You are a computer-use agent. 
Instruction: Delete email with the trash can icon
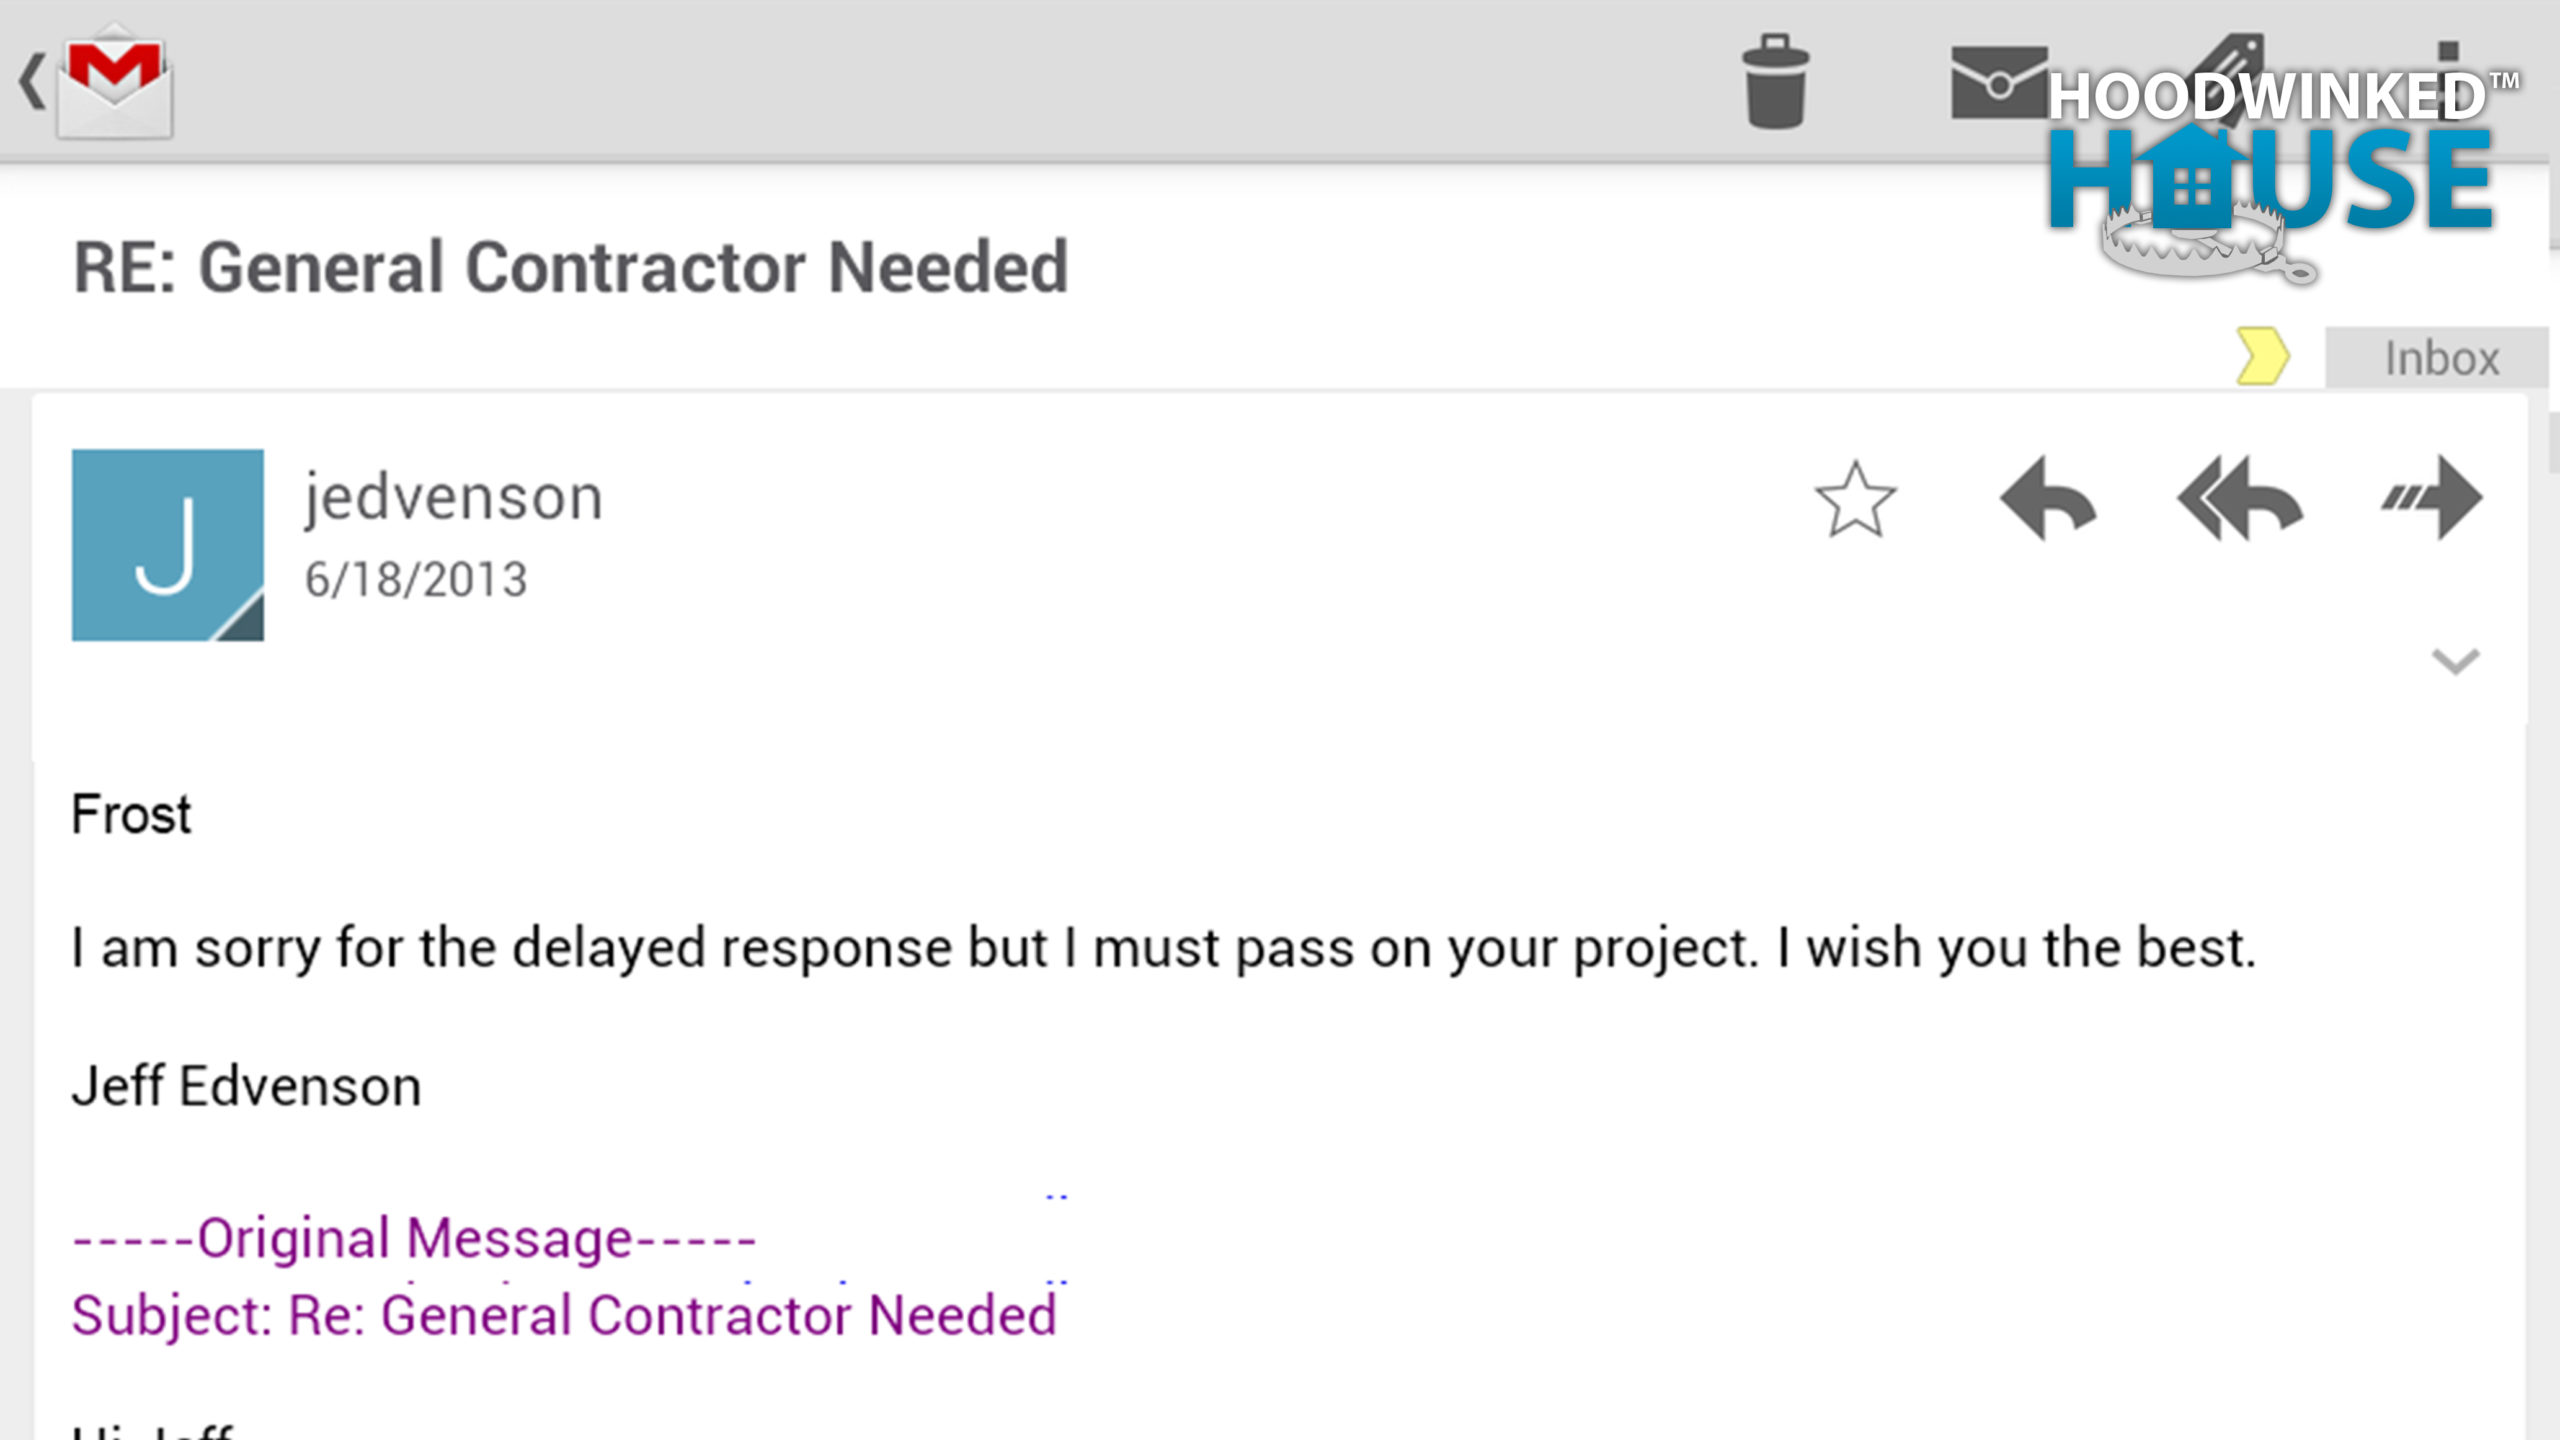point(1776,82)
